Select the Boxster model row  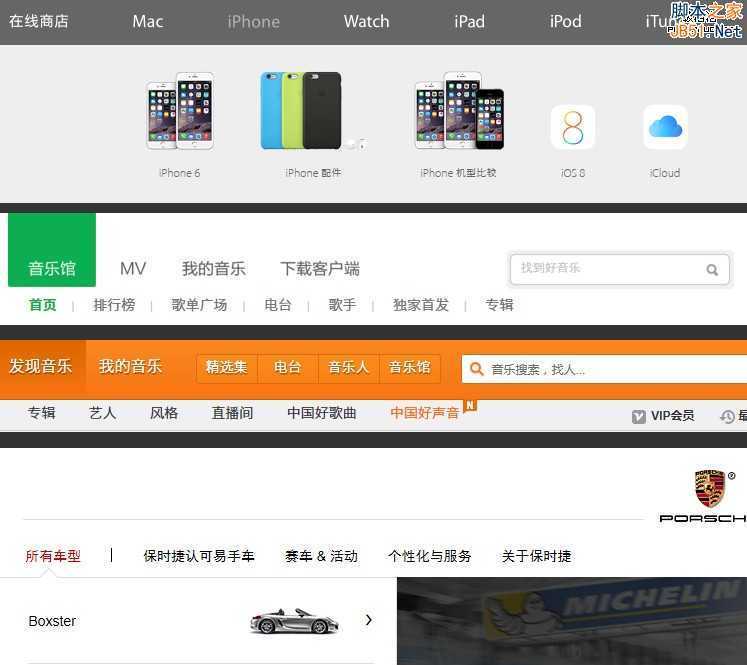pyautogui.click(x=199, y=621)
